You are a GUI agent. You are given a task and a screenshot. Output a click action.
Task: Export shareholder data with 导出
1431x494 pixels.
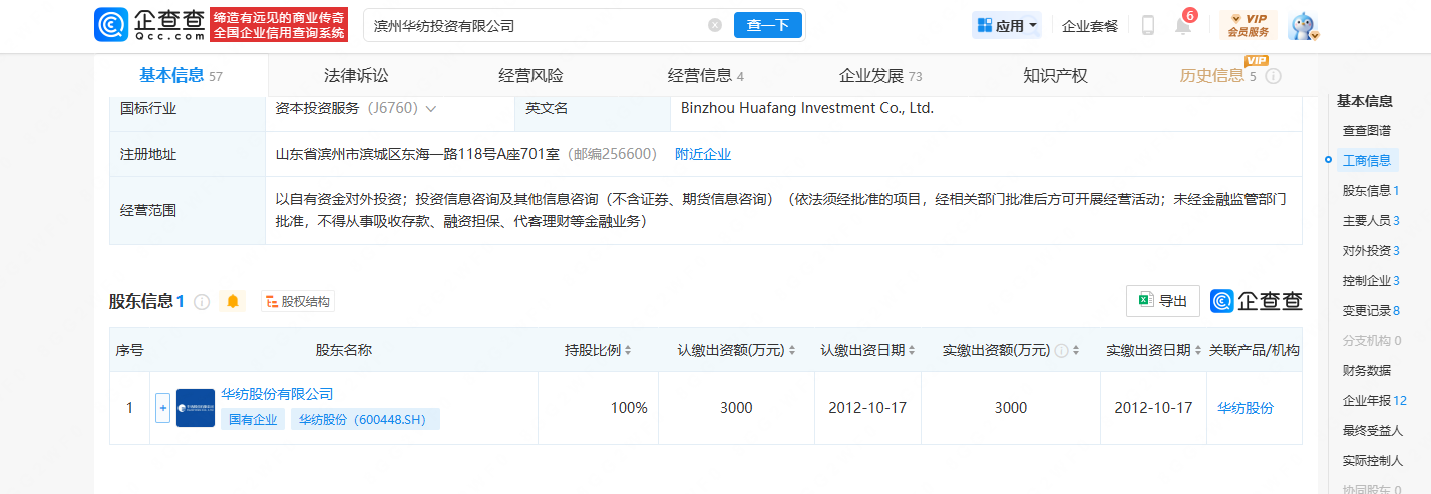point(1162,301)
